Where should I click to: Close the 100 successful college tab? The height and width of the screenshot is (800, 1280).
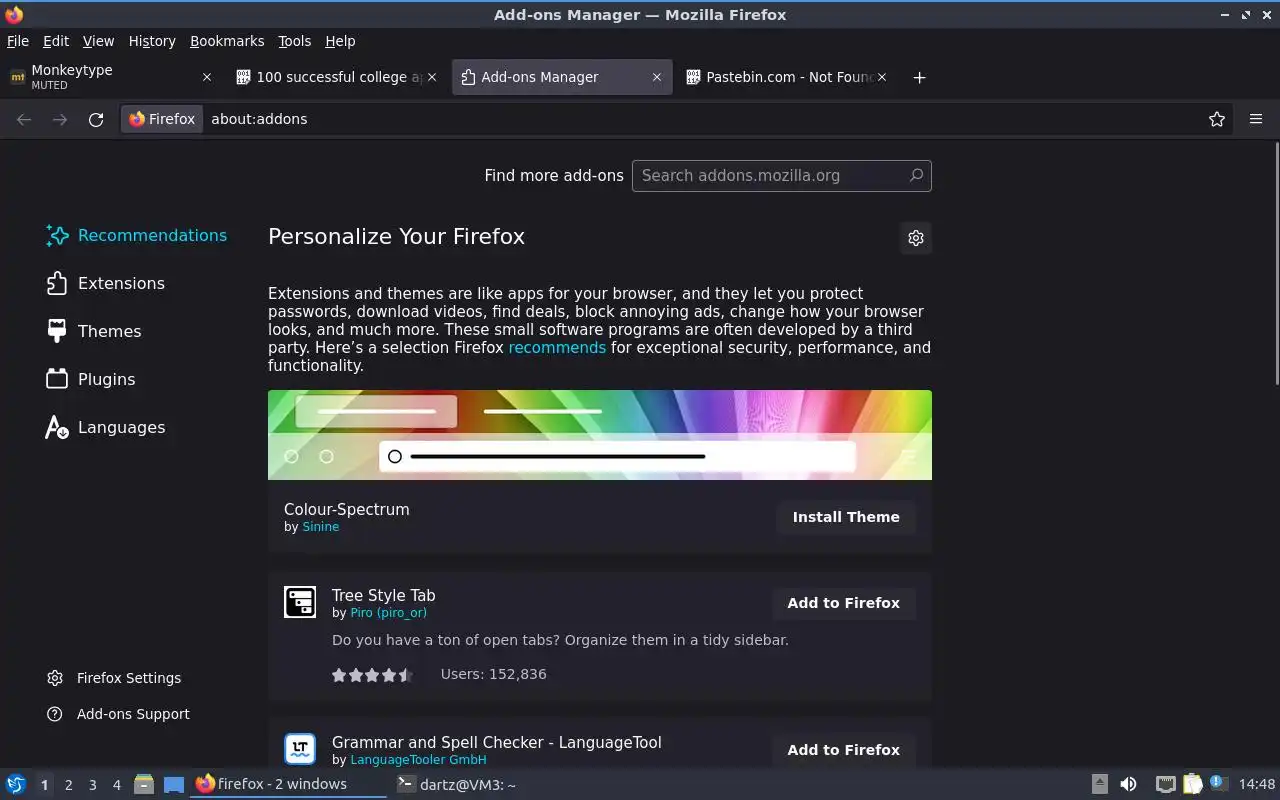tap(432, 77)
